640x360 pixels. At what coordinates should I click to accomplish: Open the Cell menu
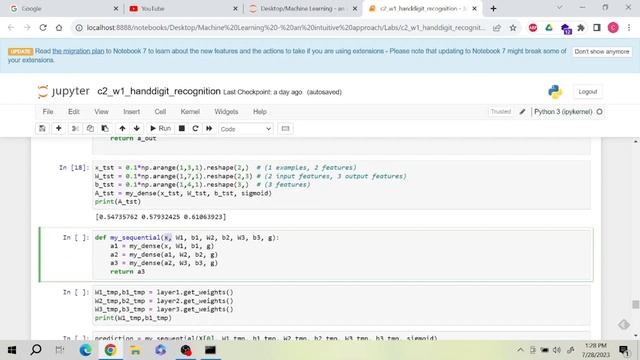click(160, 111)
